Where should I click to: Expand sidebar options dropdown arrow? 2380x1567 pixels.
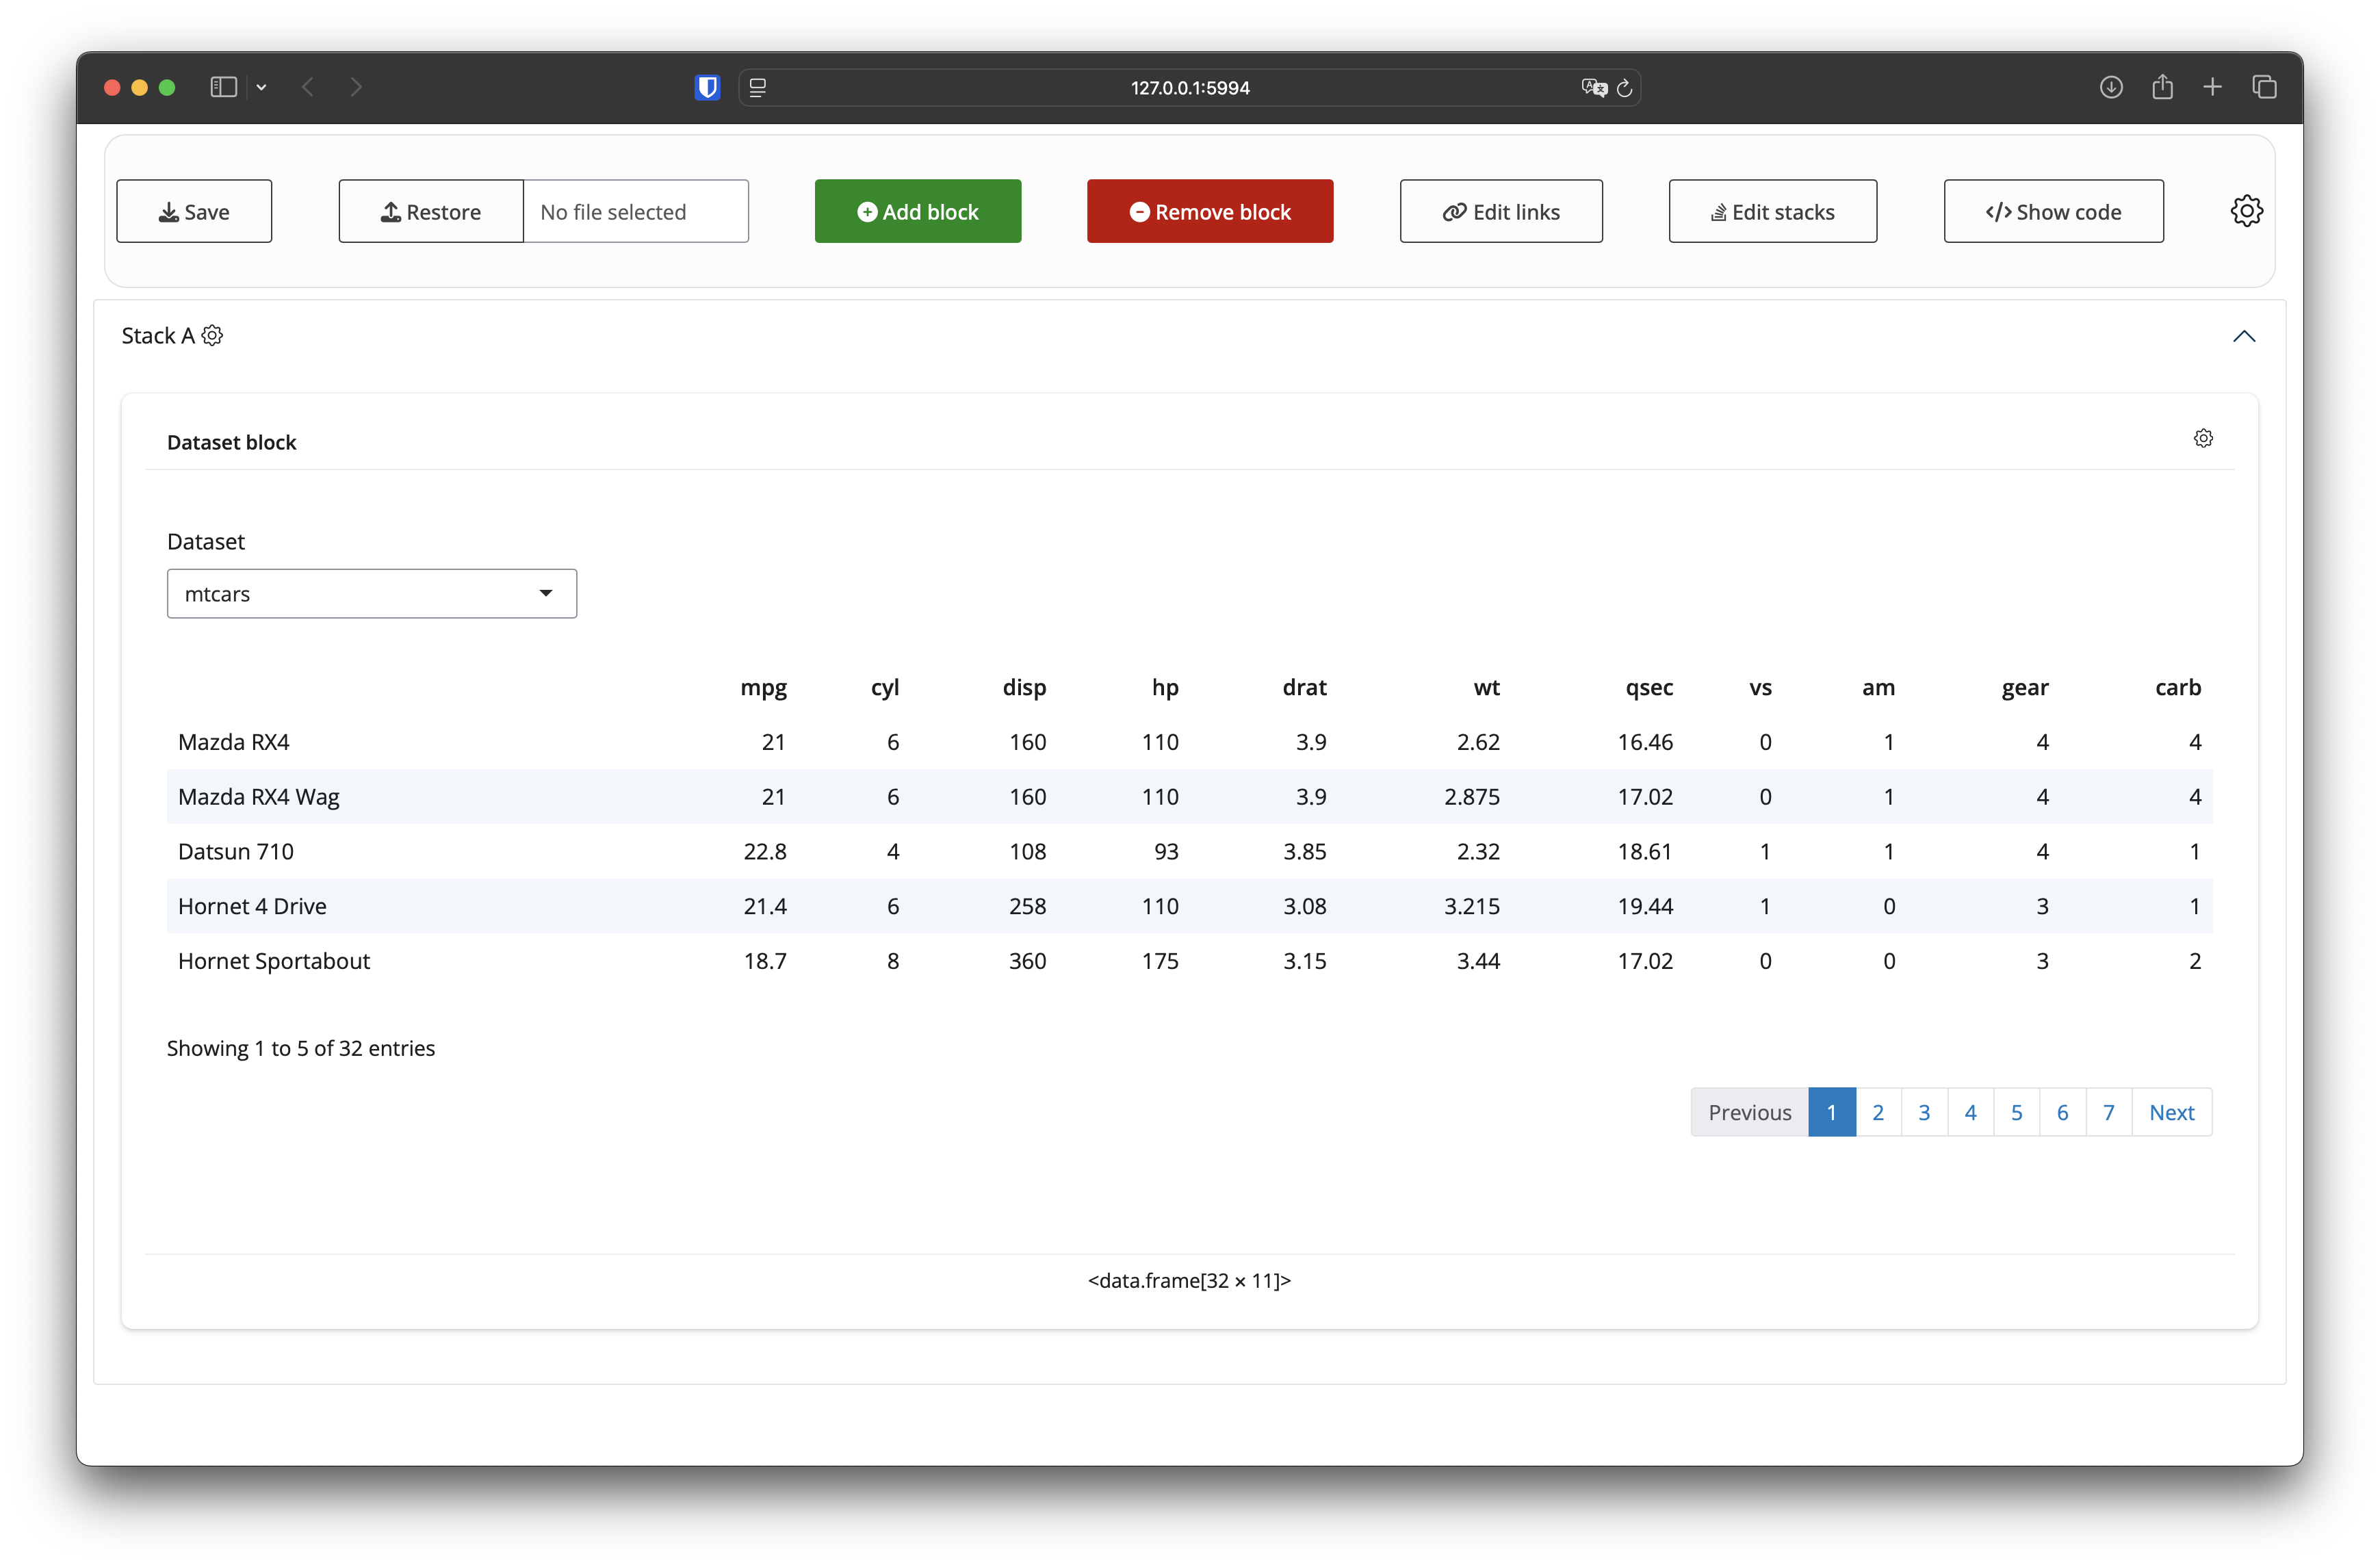tap(261, 88)
